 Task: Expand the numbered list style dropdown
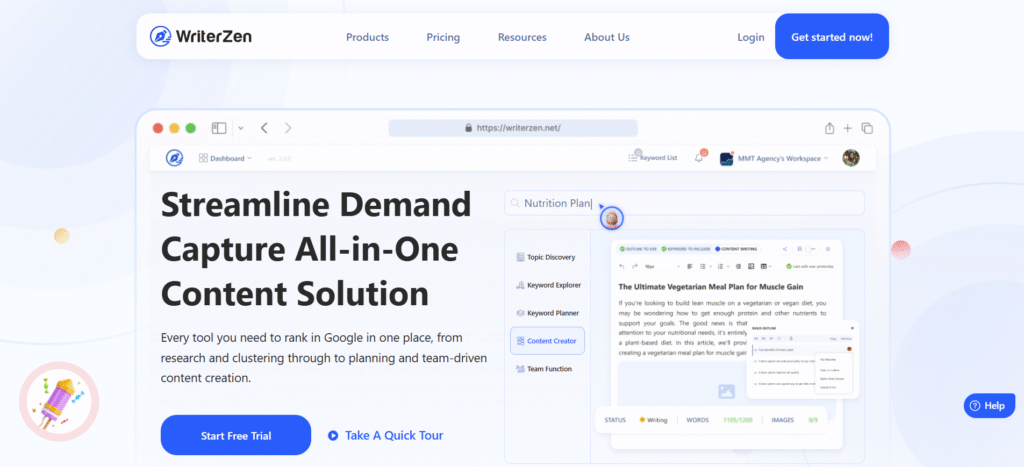pyautogui.click(x=728, y=266)
